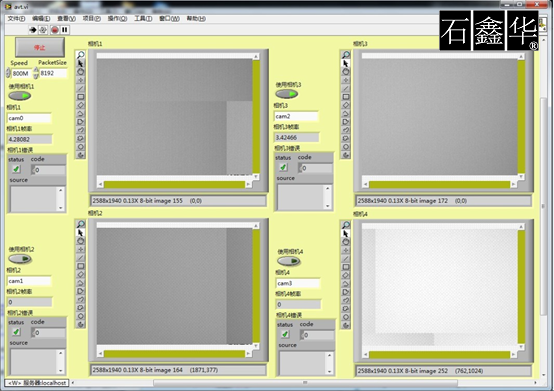Image resolution: width=554 pixels, height=391 pixels.
Task: Toggle the camera 3 enable switch
Action: pyautogui.click(x=287, y=94)
